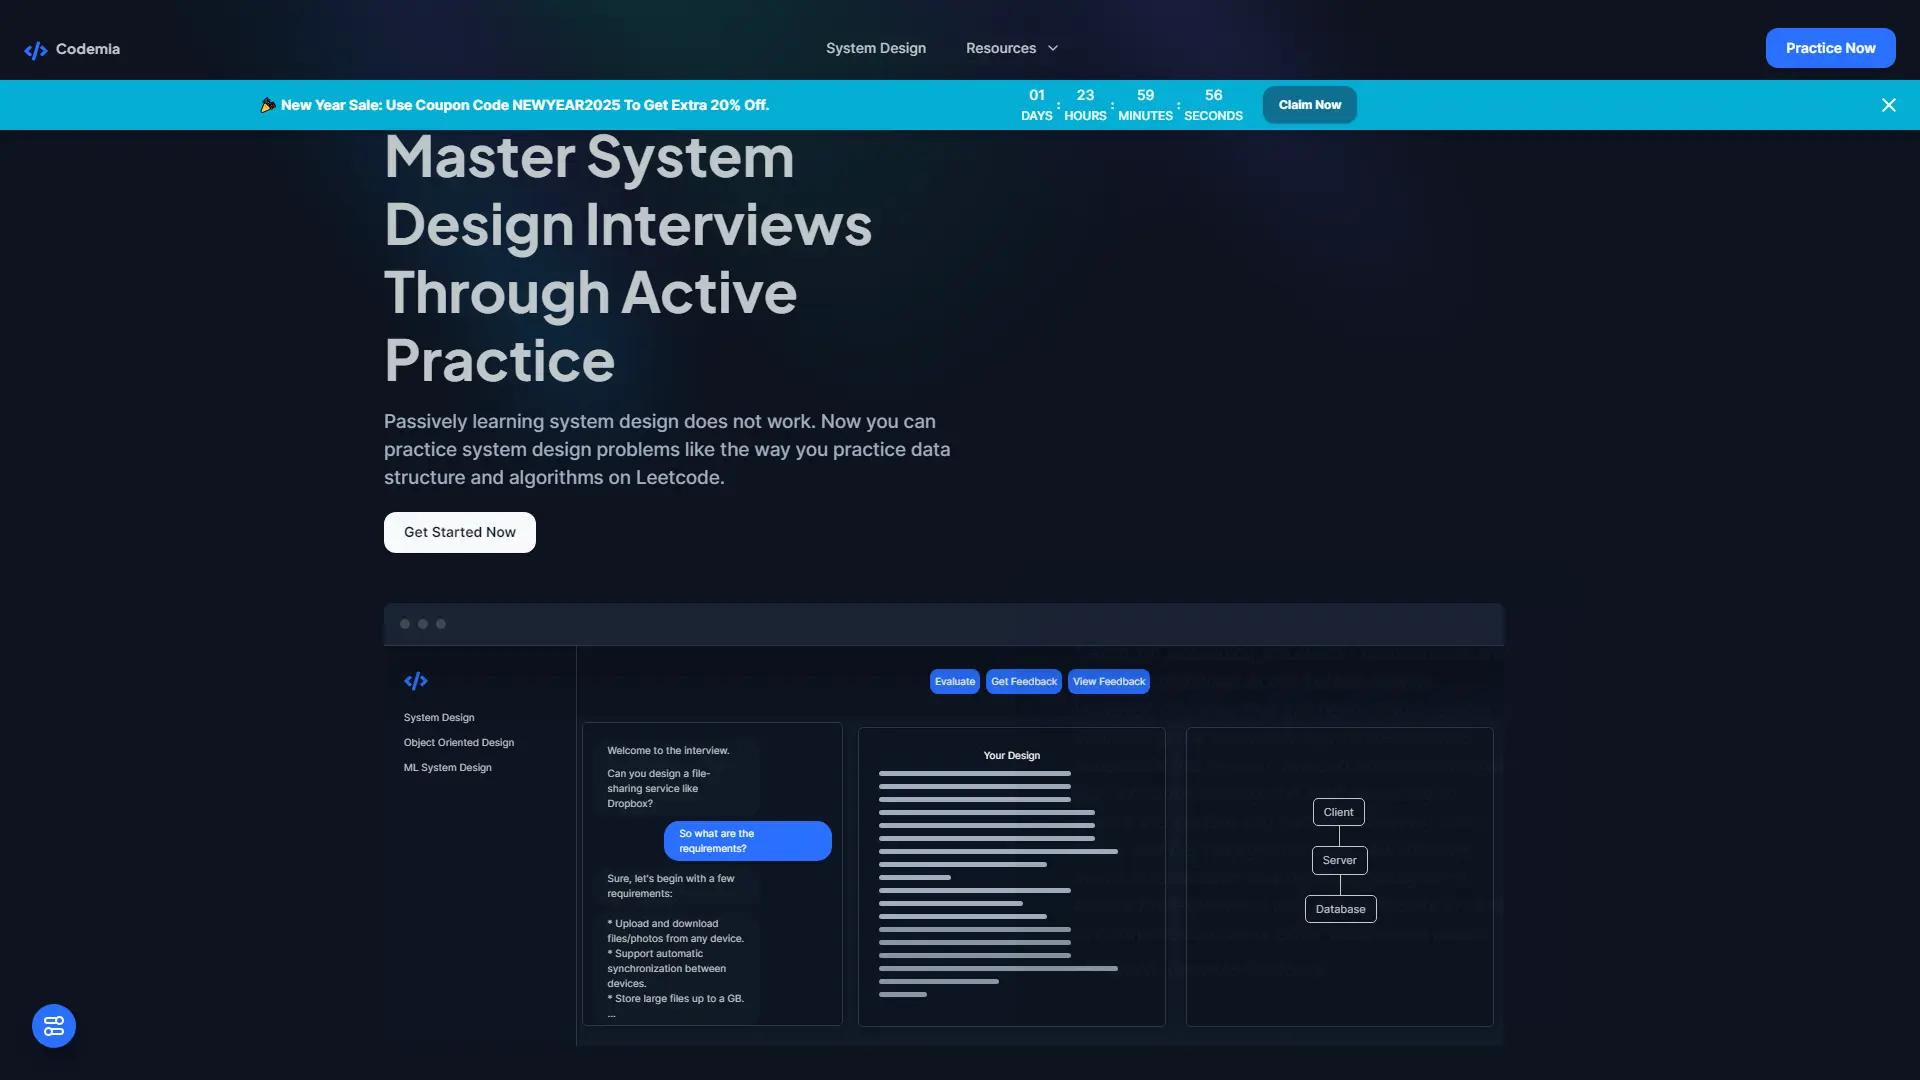Image resolution: width=1920 pixels, height=1080 pixels.
Task: Click the code icon inside the mockup sidebar
Action: click(416, 681)
